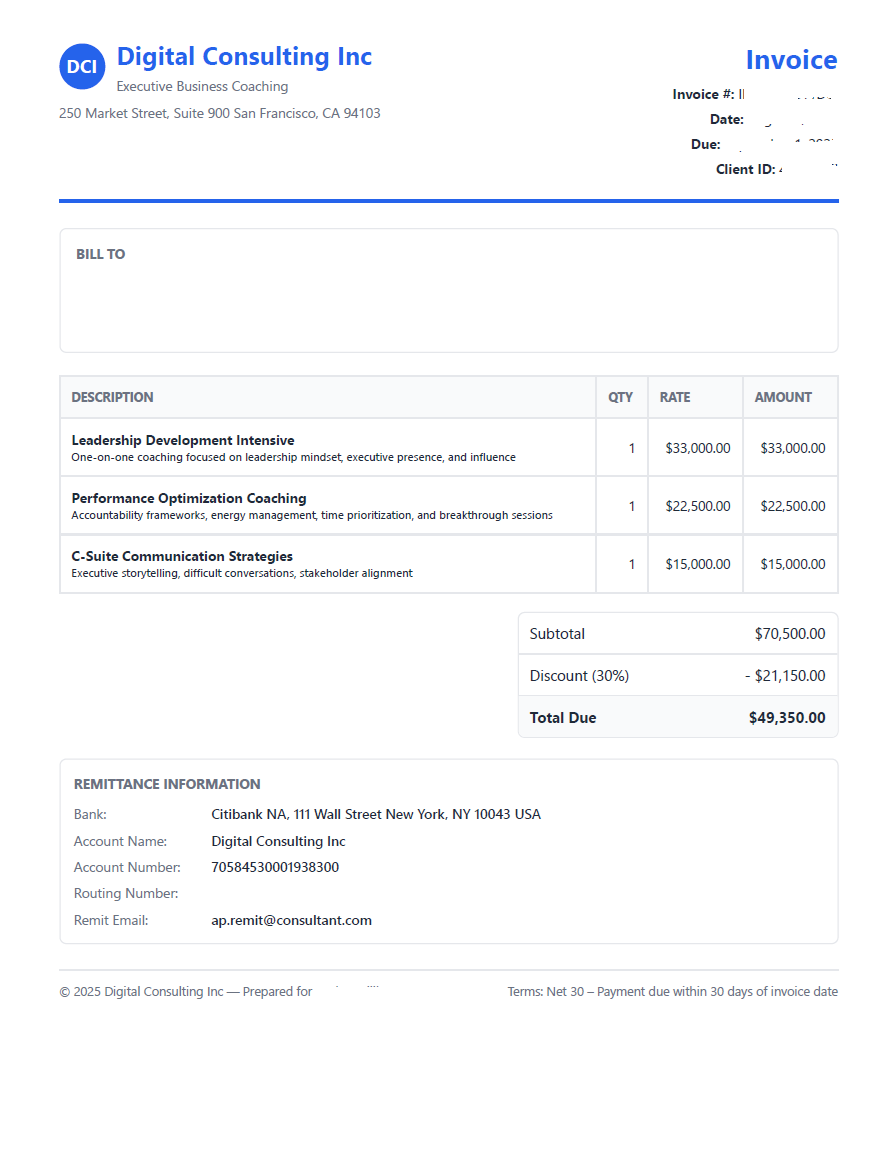Click the ap.remit@consultant.com email address
Viewport: 893px width, 1168px height.
[x=291, y=921]
